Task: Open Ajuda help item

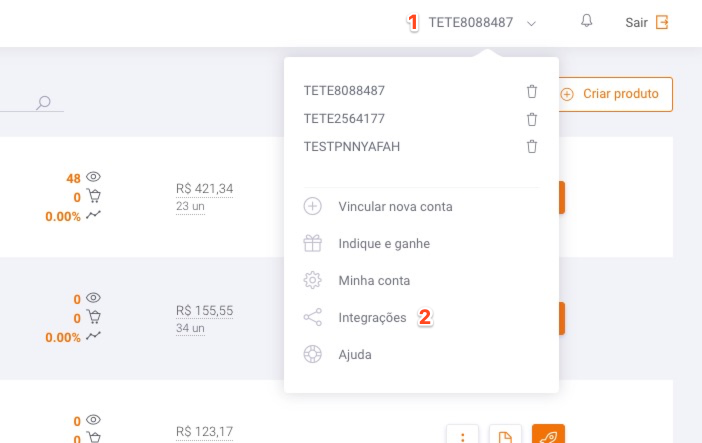Action: 355,354
